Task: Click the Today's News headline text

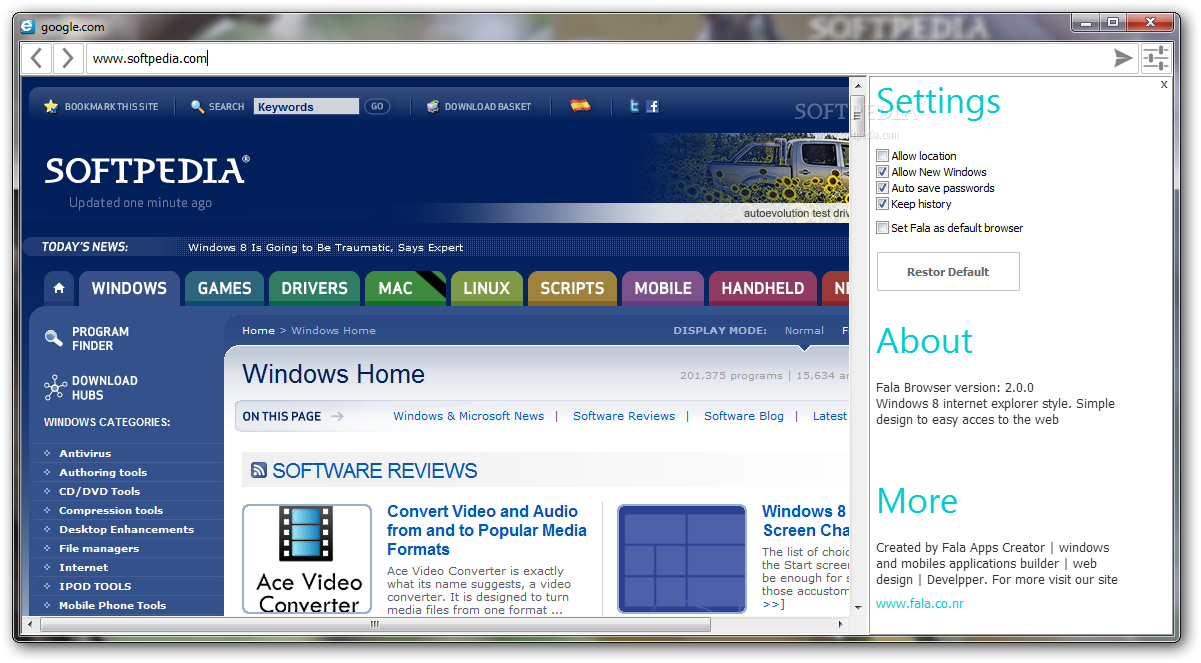Action: [325, 247]
